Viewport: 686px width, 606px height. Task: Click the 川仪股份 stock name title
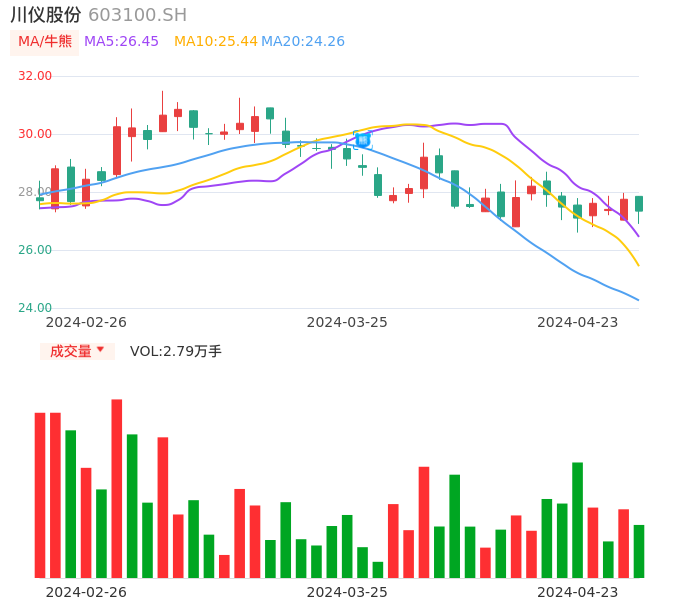46,15
